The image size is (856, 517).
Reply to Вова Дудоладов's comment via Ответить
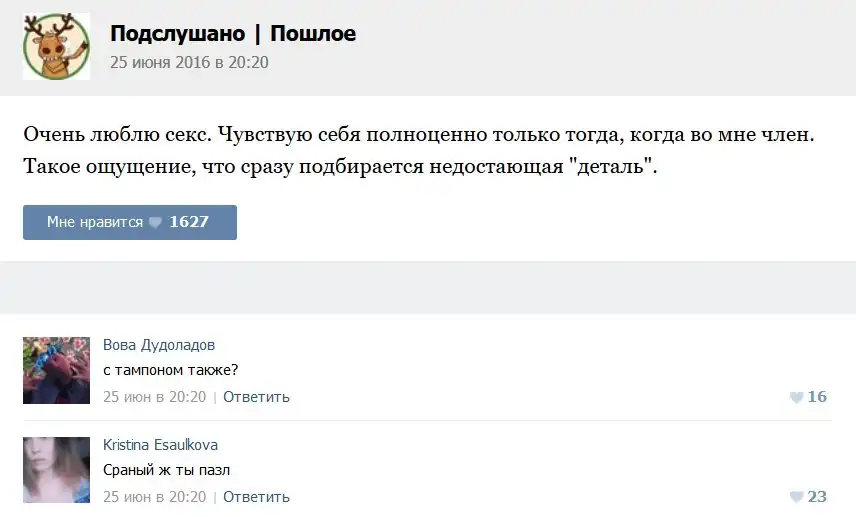pos(256,397)
